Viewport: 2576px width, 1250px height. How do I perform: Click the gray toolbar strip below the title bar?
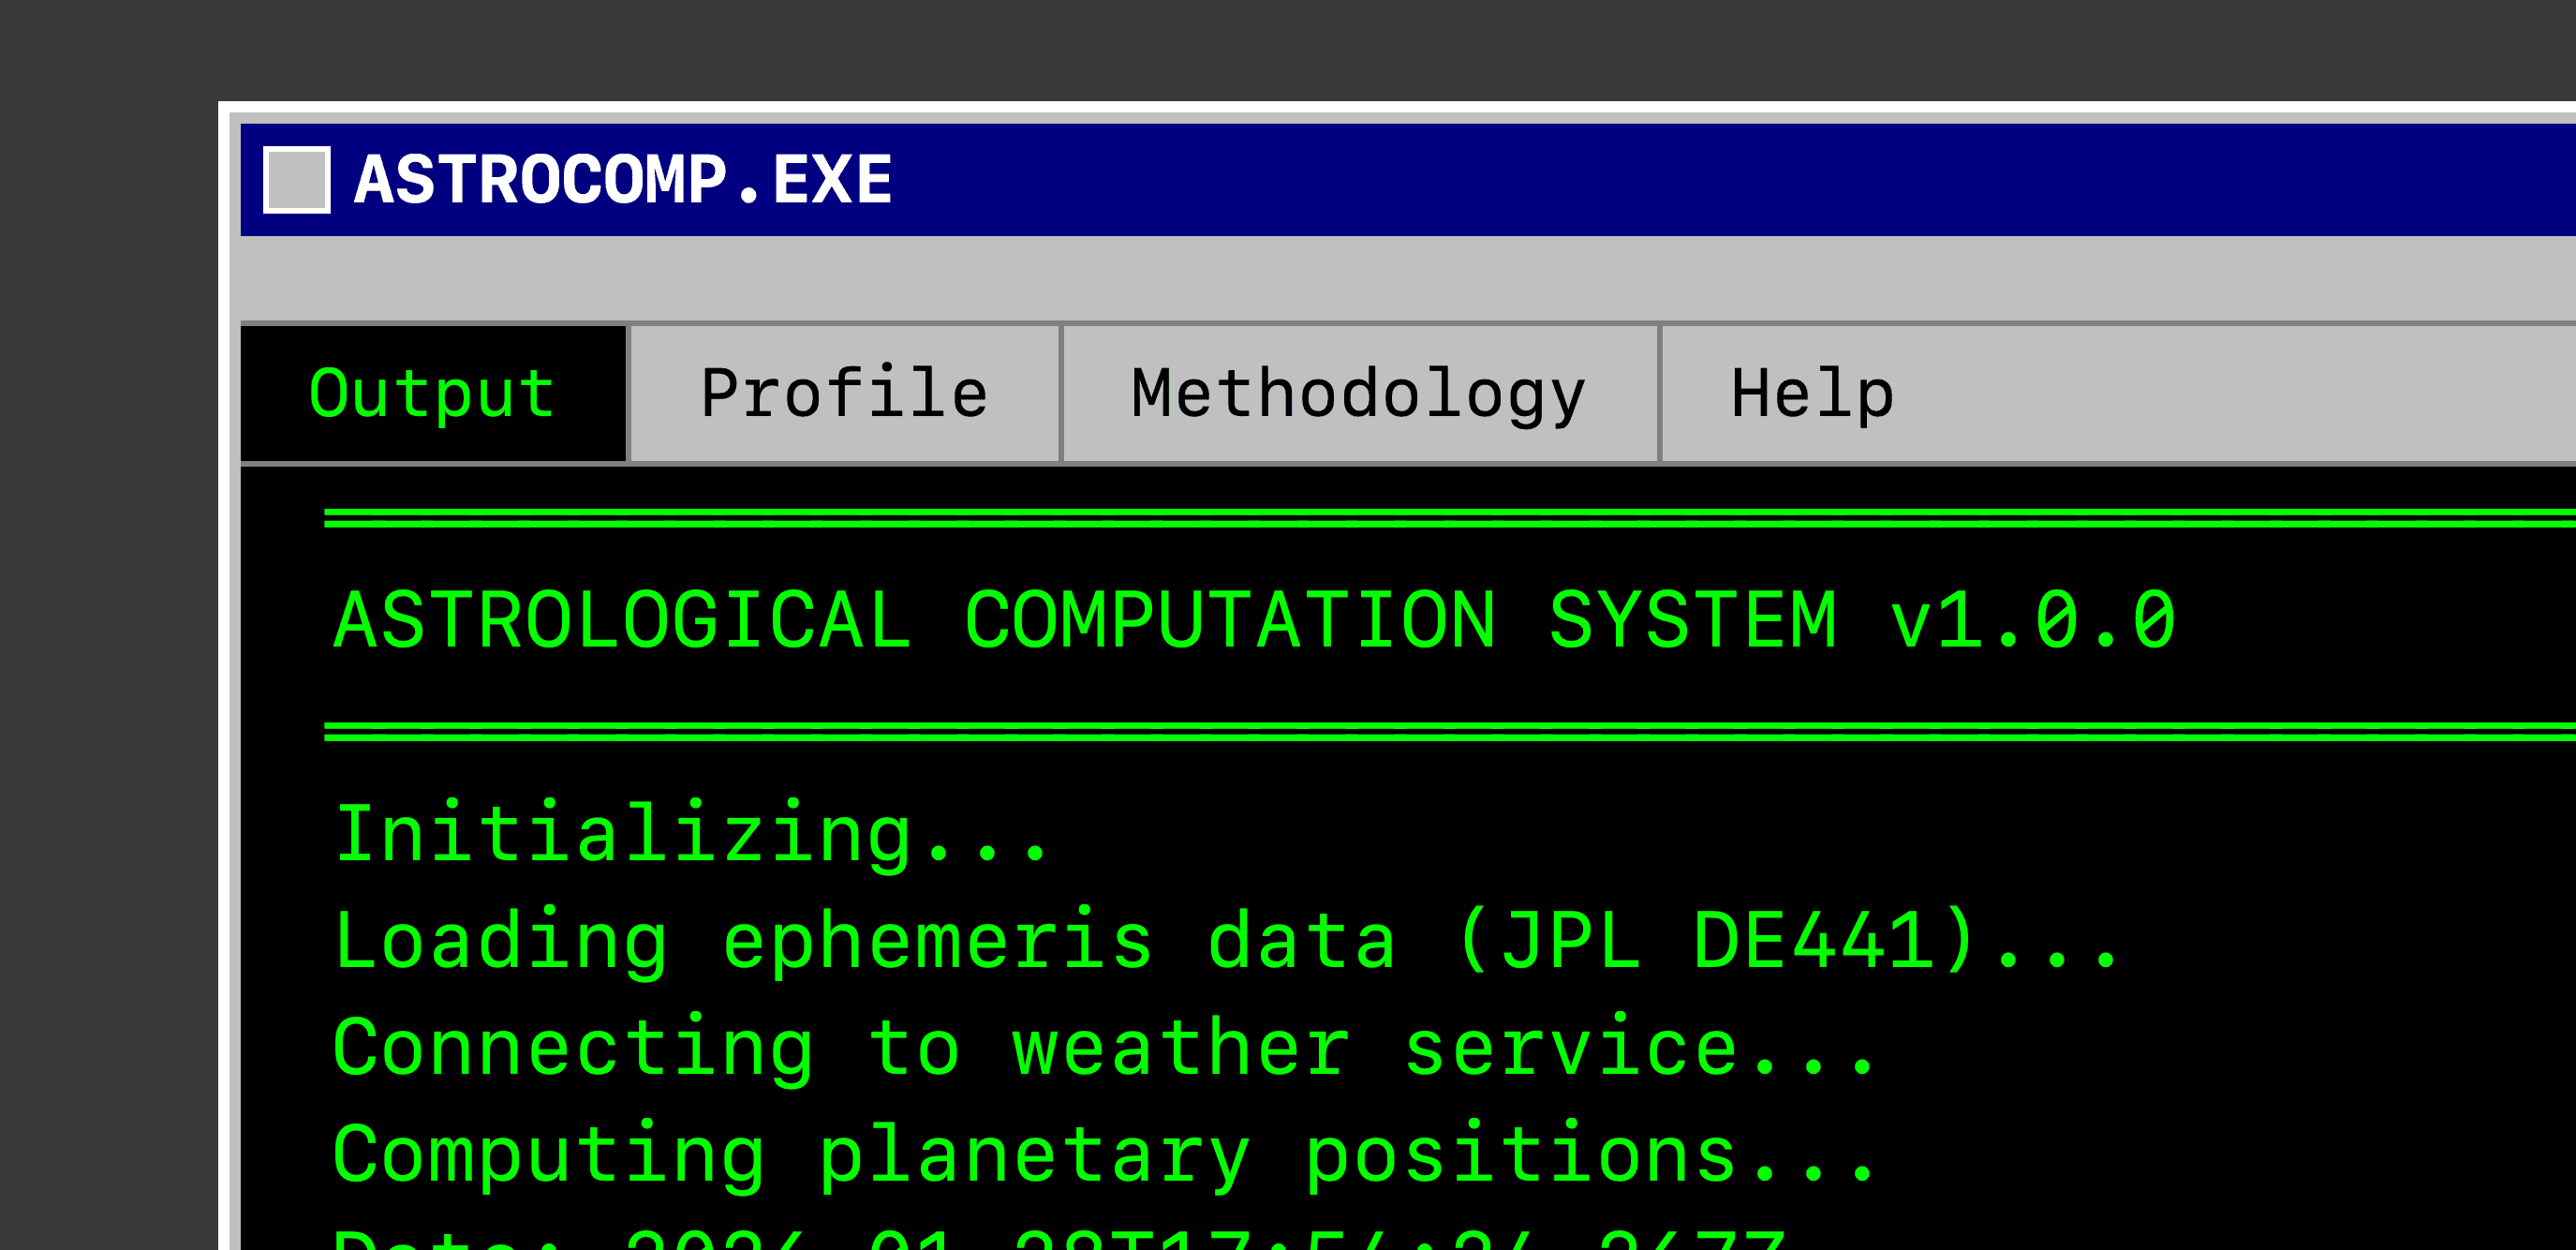[1400, 283]
